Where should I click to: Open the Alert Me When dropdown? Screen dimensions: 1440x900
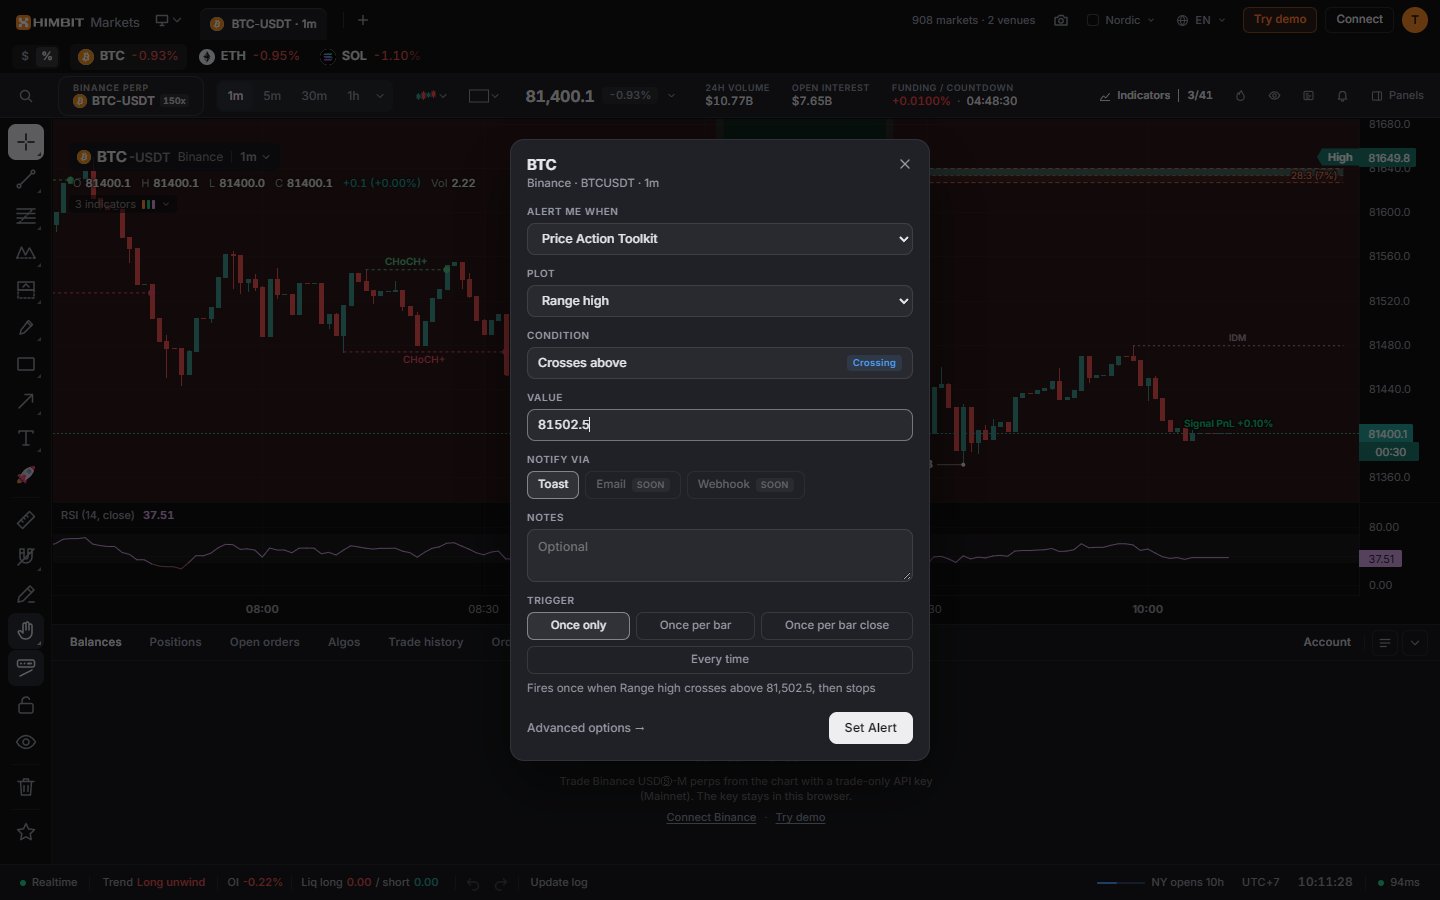pyautogui.click(x=720, y=239)
